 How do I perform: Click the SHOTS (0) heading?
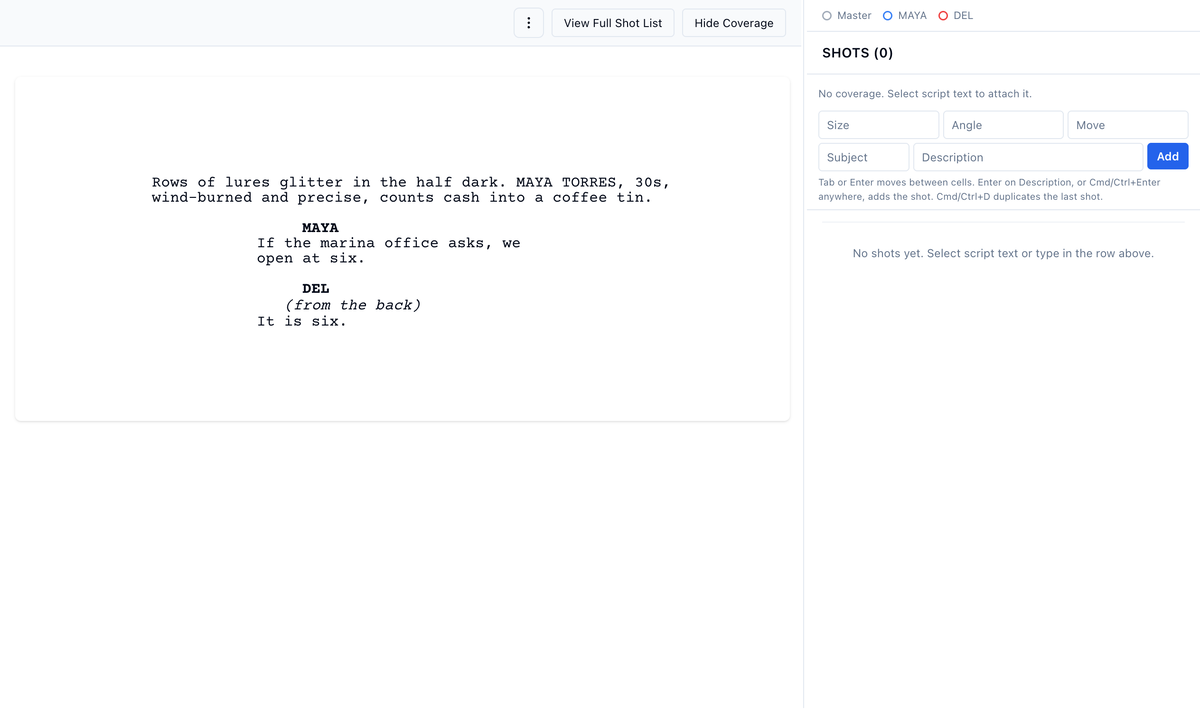coord(858,53)
